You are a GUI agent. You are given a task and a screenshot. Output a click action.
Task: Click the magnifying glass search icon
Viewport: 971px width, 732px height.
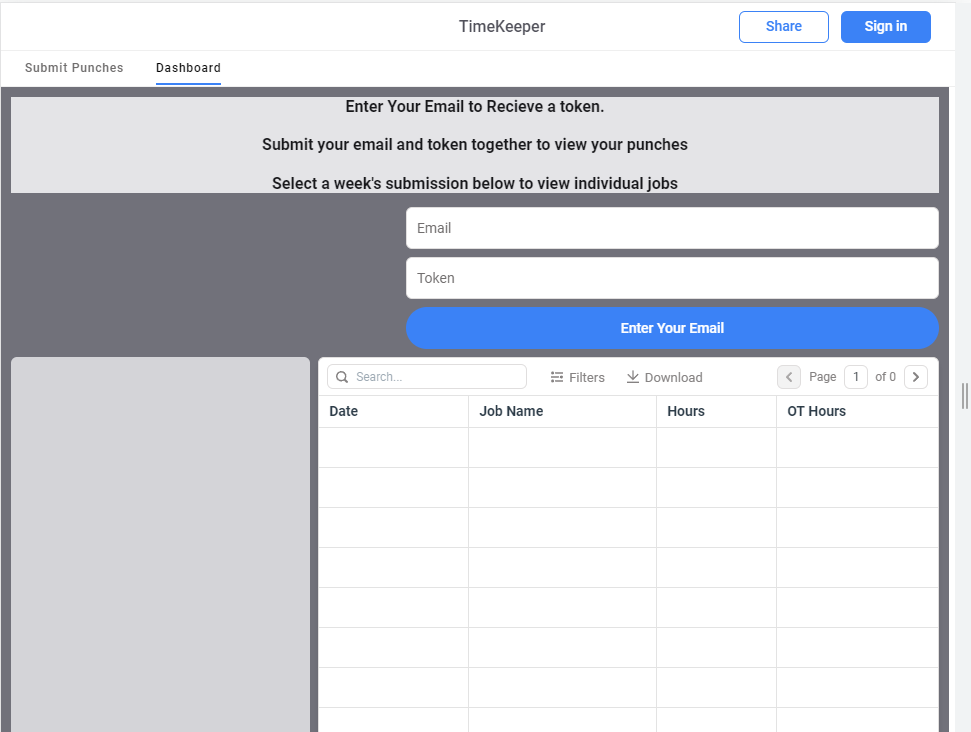click(x=342, y=377)
